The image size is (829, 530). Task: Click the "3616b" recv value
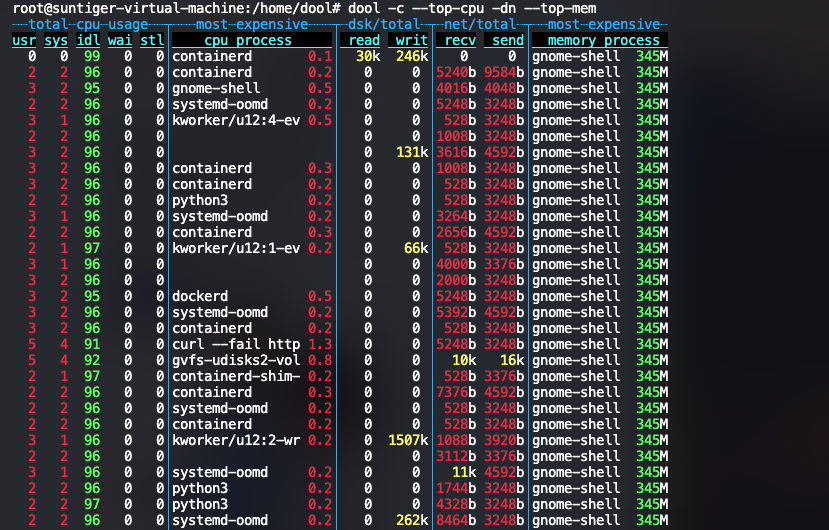point(456,152)
